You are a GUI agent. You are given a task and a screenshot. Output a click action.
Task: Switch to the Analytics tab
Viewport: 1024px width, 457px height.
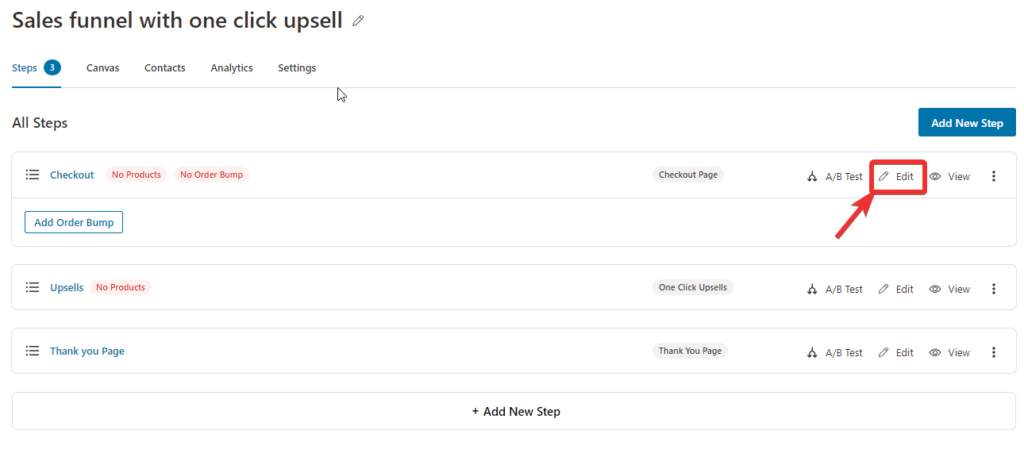click(232, 68)
